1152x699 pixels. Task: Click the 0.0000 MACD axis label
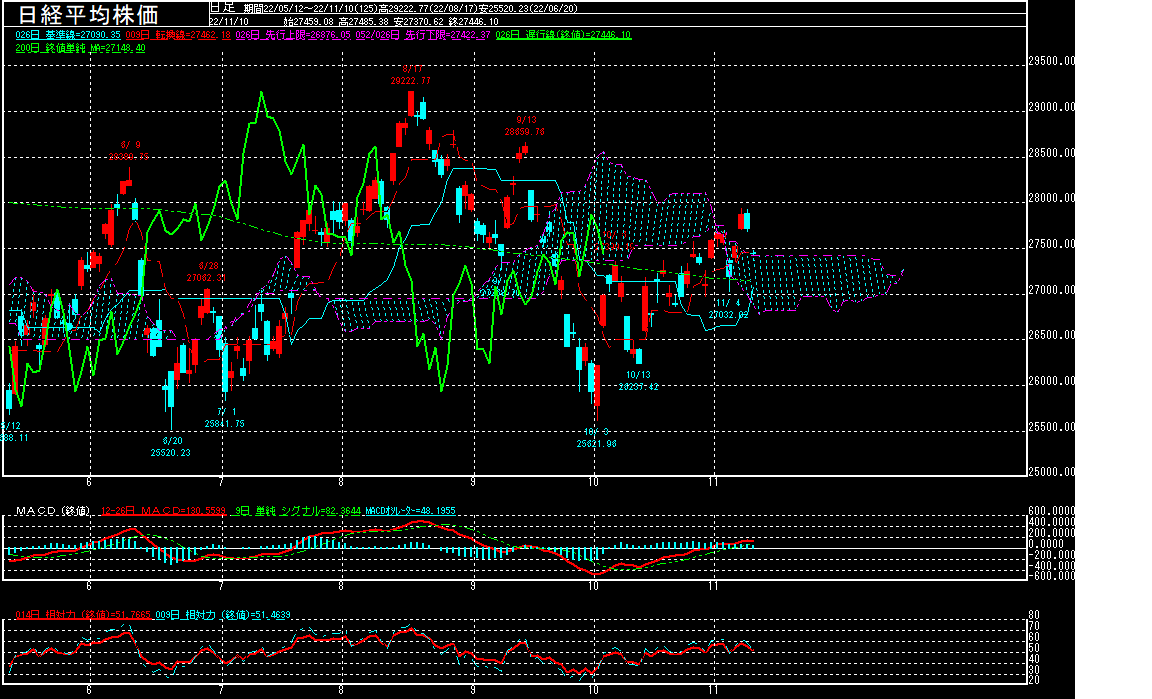coord(1045,544)
